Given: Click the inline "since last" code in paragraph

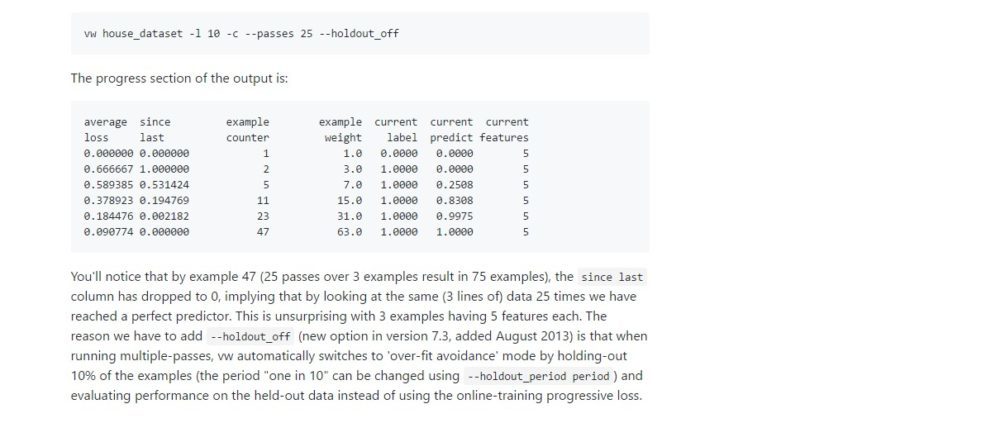Looking at the screenshot, I should [x=612, y=277].
